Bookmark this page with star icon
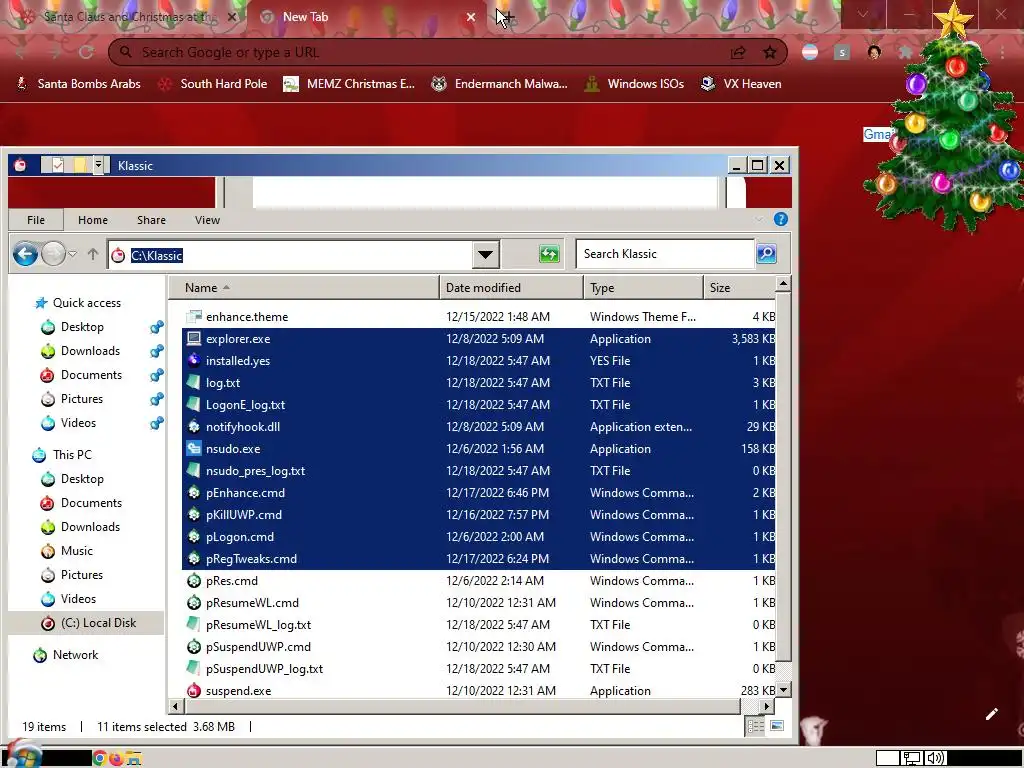Screen dimensions: 1024x768 click(x=770, y=52)
